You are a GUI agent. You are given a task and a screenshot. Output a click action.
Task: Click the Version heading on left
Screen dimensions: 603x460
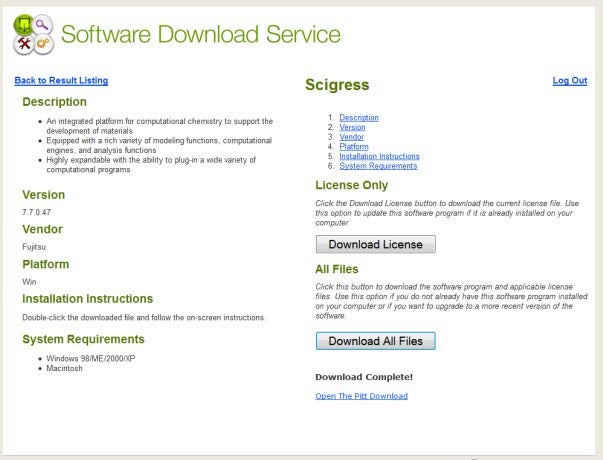coord(43,195)
